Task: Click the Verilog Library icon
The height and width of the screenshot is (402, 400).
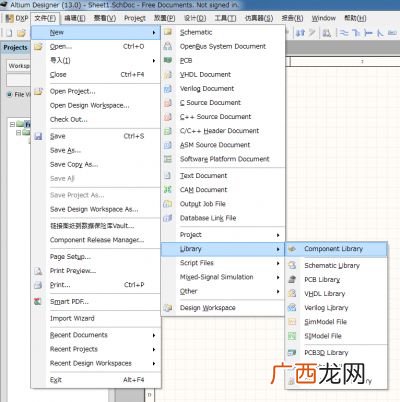Action: (292, 307)
